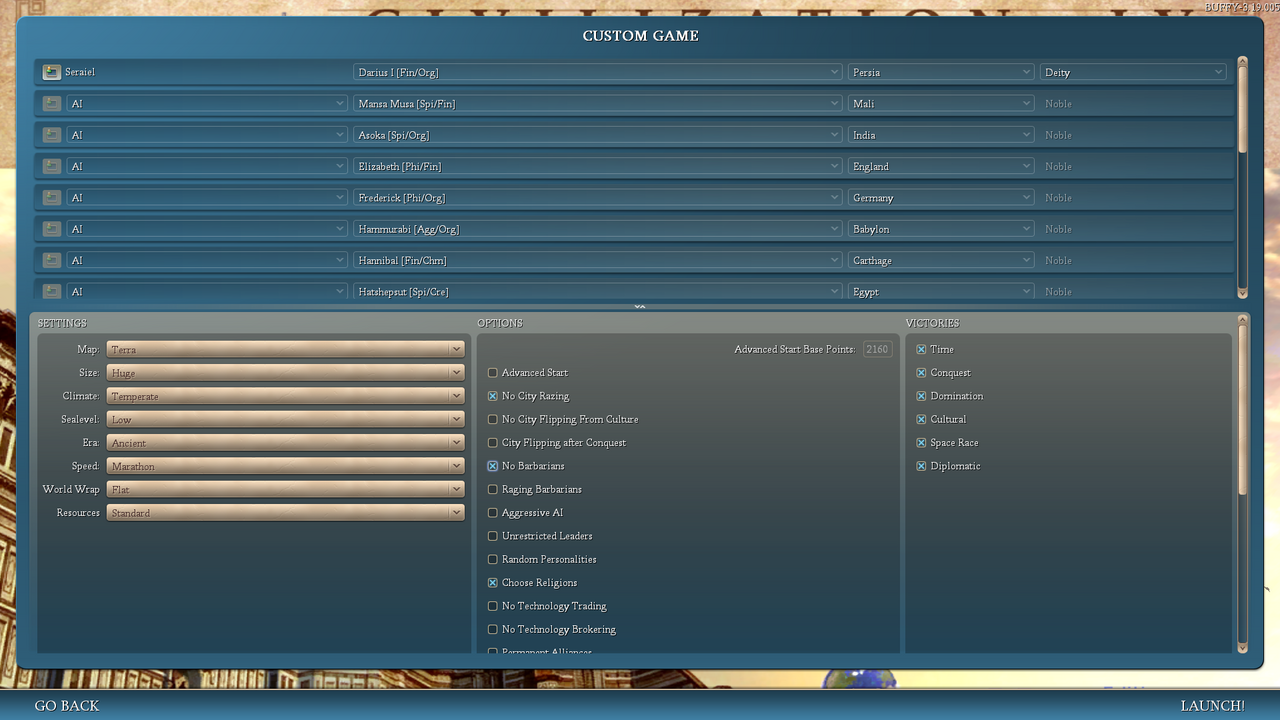
Task: Enable the Advanced Start option
Action: (x=492, y=373)
